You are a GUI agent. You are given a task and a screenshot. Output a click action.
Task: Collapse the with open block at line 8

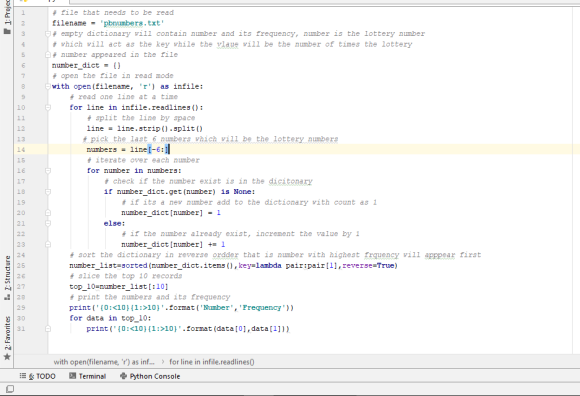tap(48, 86)
